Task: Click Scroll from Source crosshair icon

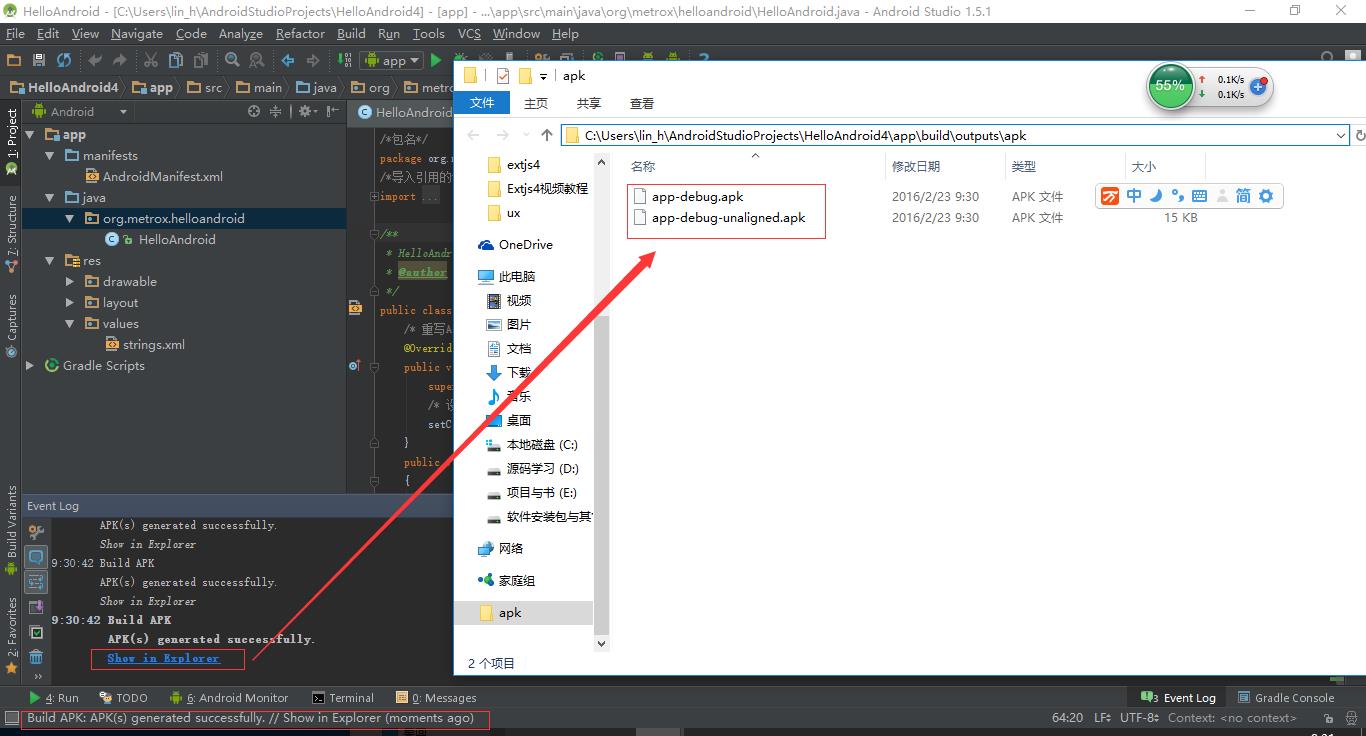Action: 255,112
